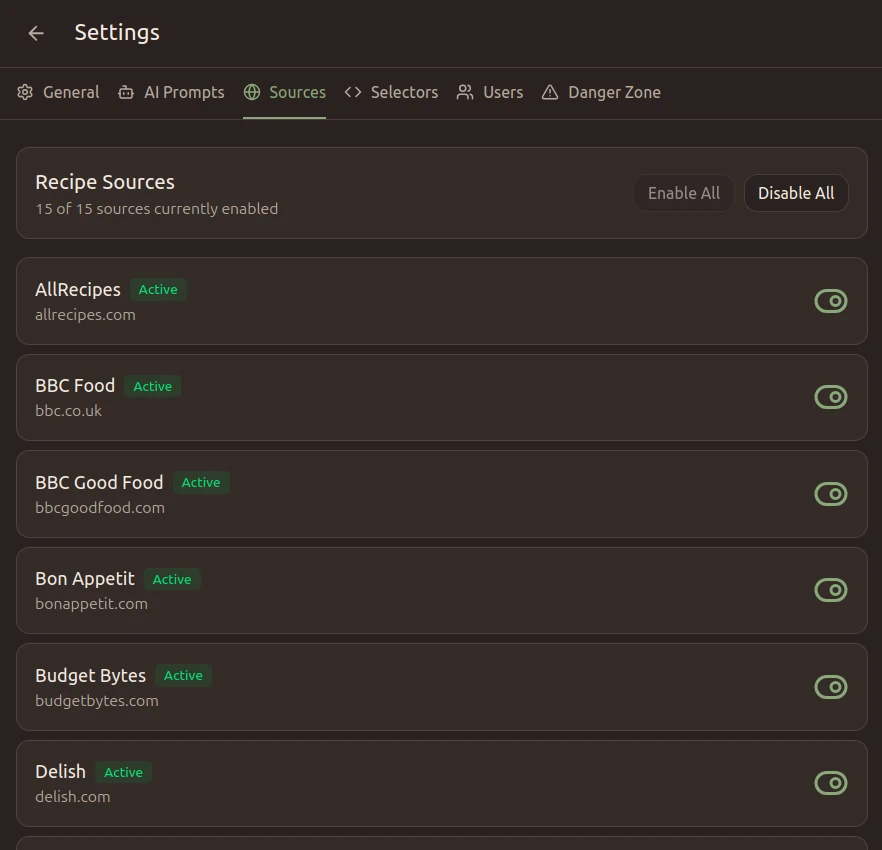Screen dimensions: 882x850
Task: Open the Selectors tab
Action: [403, 92]
